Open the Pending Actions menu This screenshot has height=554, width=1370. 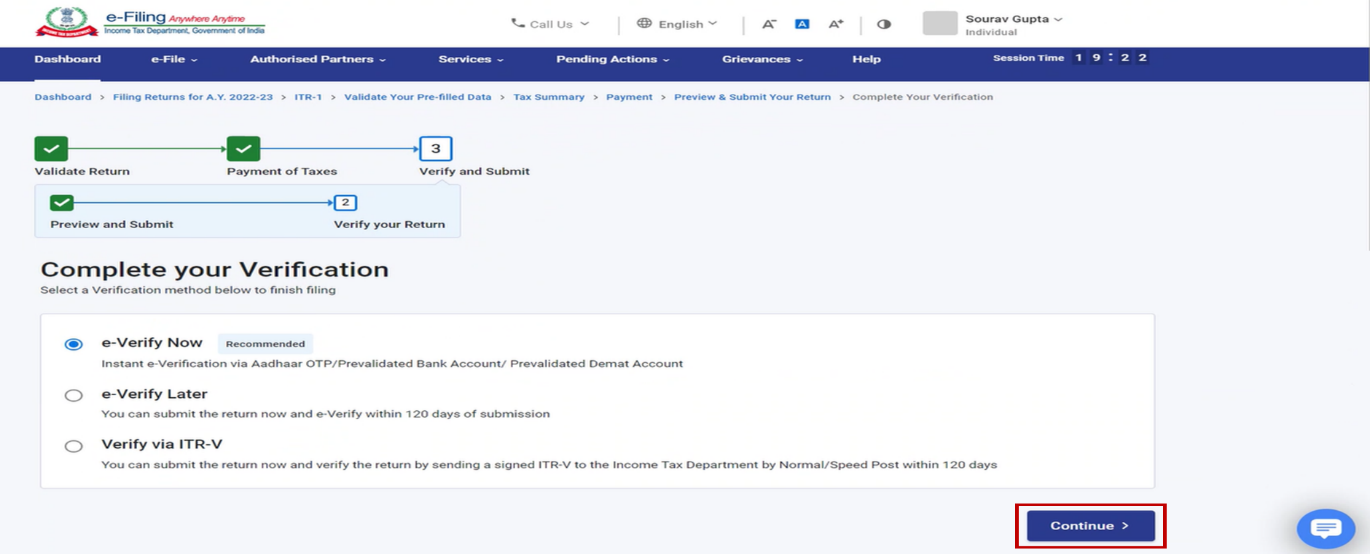coord(612,59)
